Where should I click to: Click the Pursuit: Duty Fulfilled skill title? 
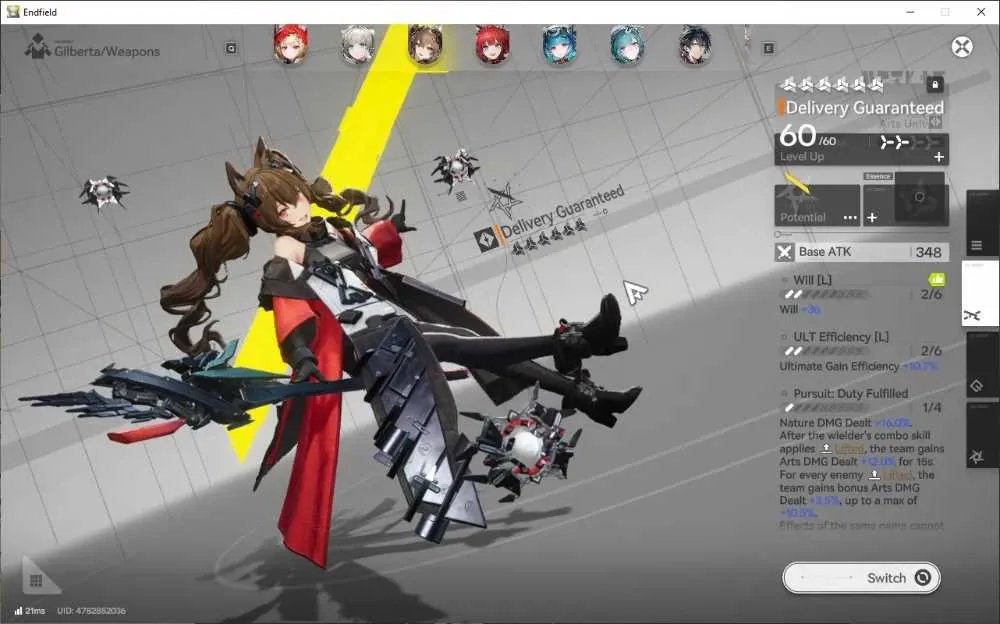point(851,393)
